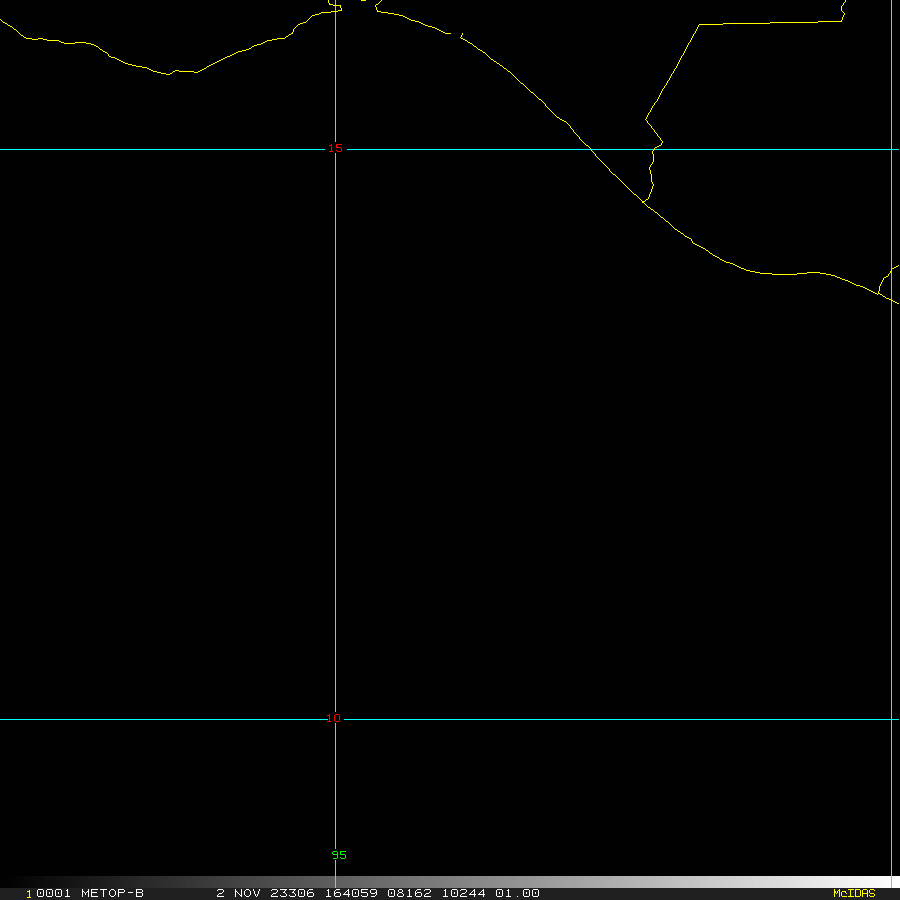The image size is (900, 900).
Task: Click the 23306 Julian day value
Action: point(292,893)
